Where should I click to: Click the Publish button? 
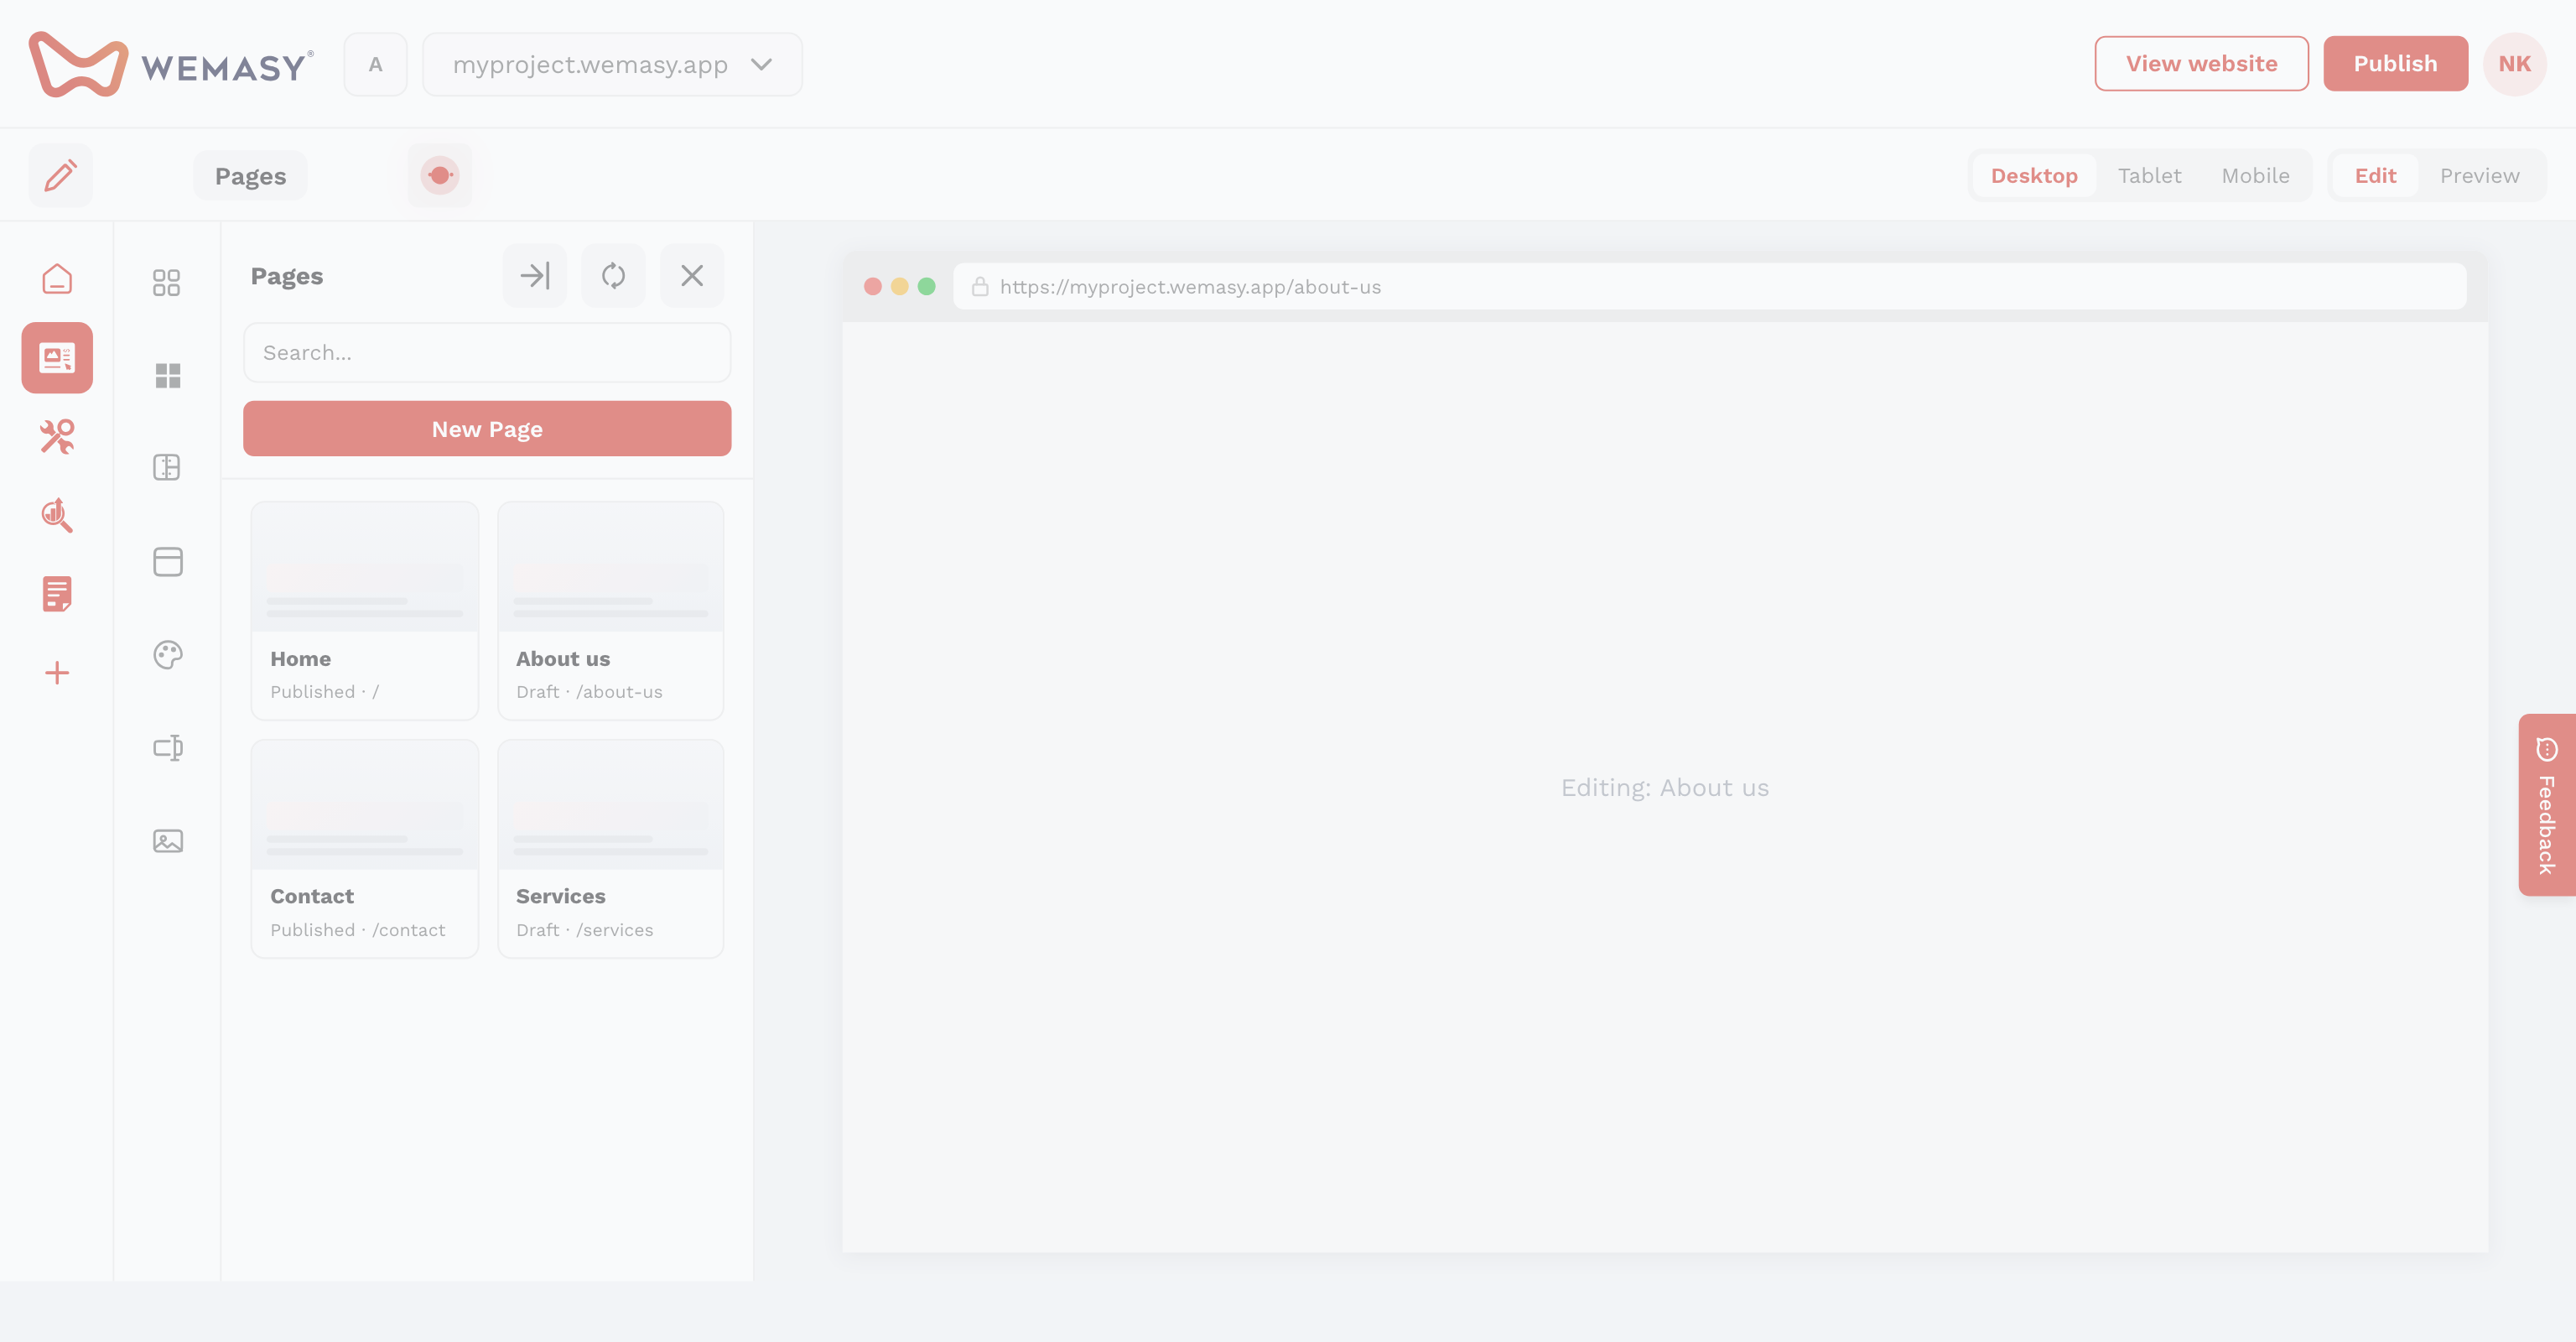[x=2395, y=63]
